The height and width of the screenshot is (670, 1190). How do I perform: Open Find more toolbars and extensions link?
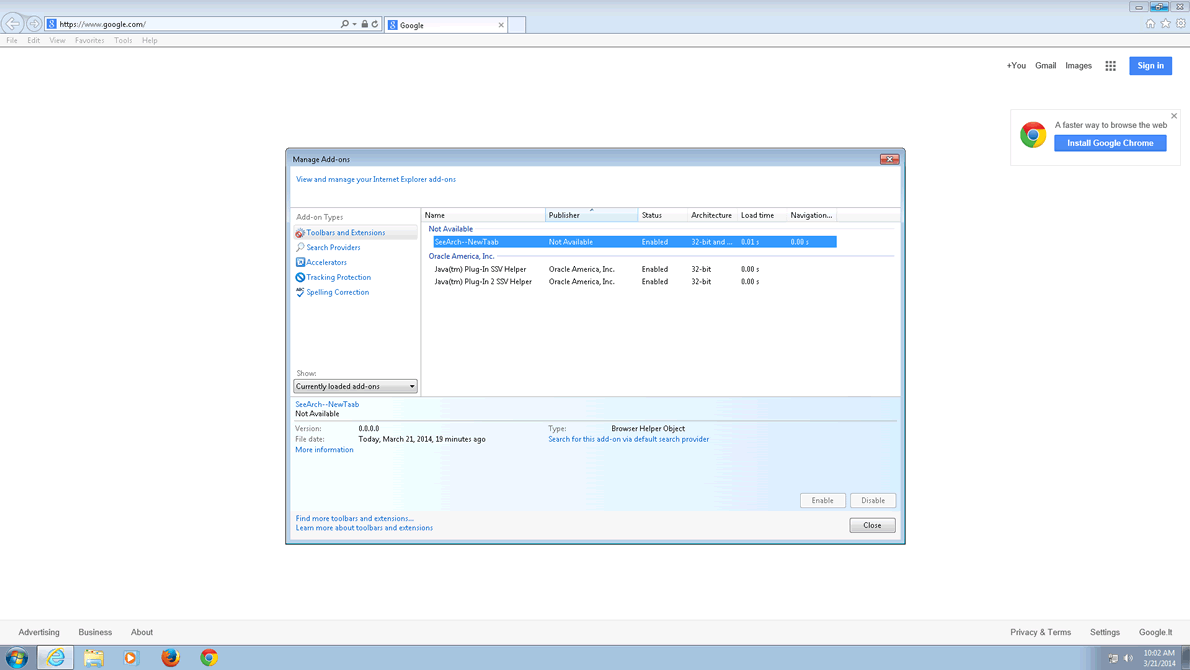[354, 519]
